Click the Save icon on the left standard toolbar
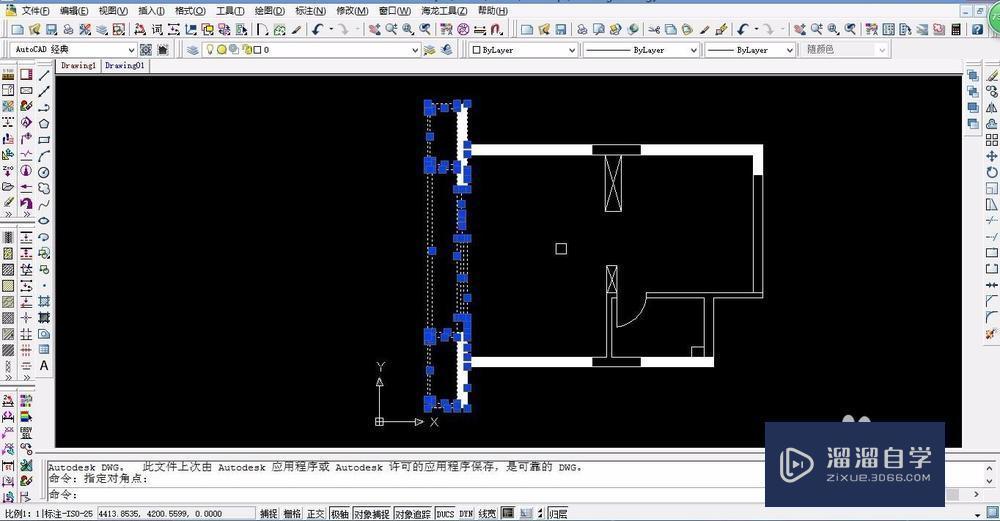This screenshot has height=521, width=1000. (52, 29)
